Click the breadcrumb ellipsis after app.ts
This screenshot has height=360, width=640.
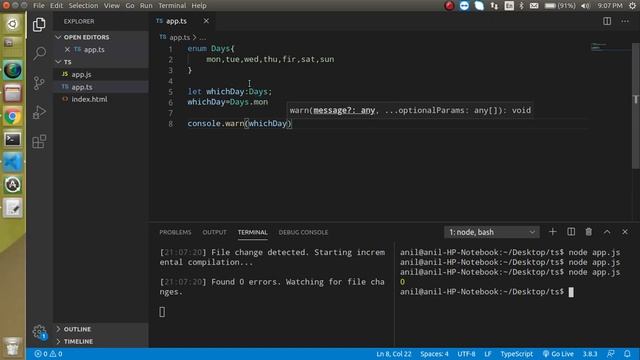click(x=203, y=38)
